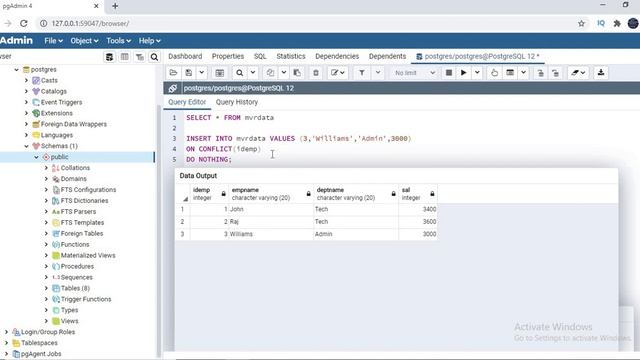This screenshot has width=640, height=360.
Task: Select the Extensions tree item
Action: 57,113
